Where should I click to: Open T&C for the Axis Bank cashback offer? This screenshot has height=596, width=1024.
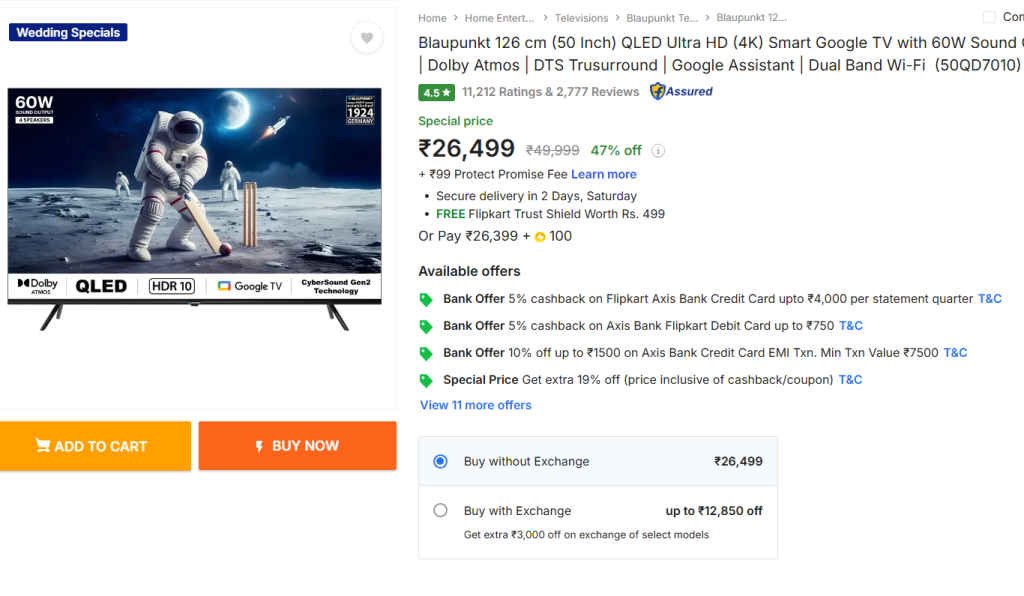click(x=989, y=298)
